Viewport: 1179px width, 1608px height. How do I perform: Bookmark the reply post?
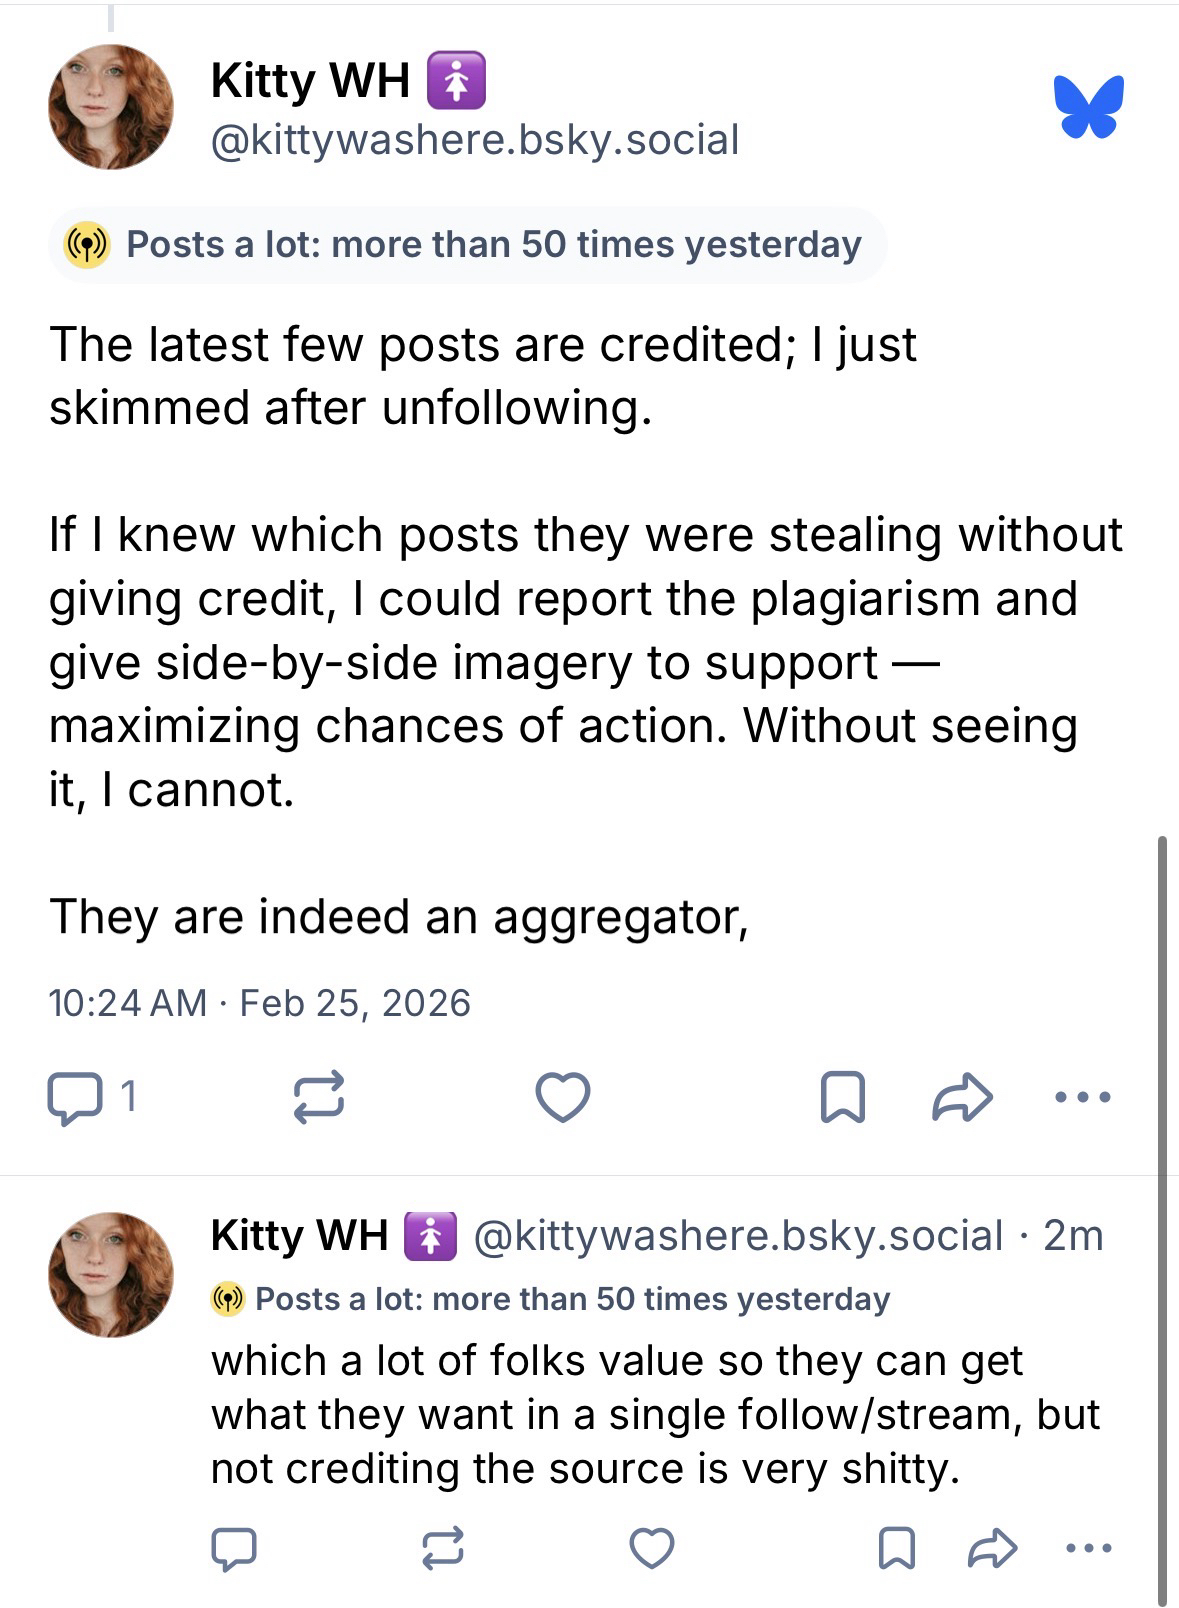click(x=896, y=1549)
